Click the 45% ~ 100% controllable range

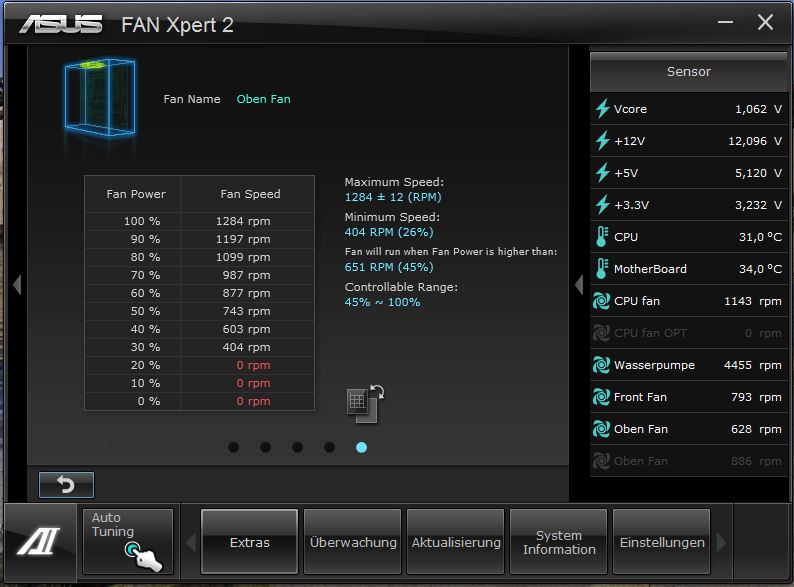pyautogui.click(x=382, y=302)
